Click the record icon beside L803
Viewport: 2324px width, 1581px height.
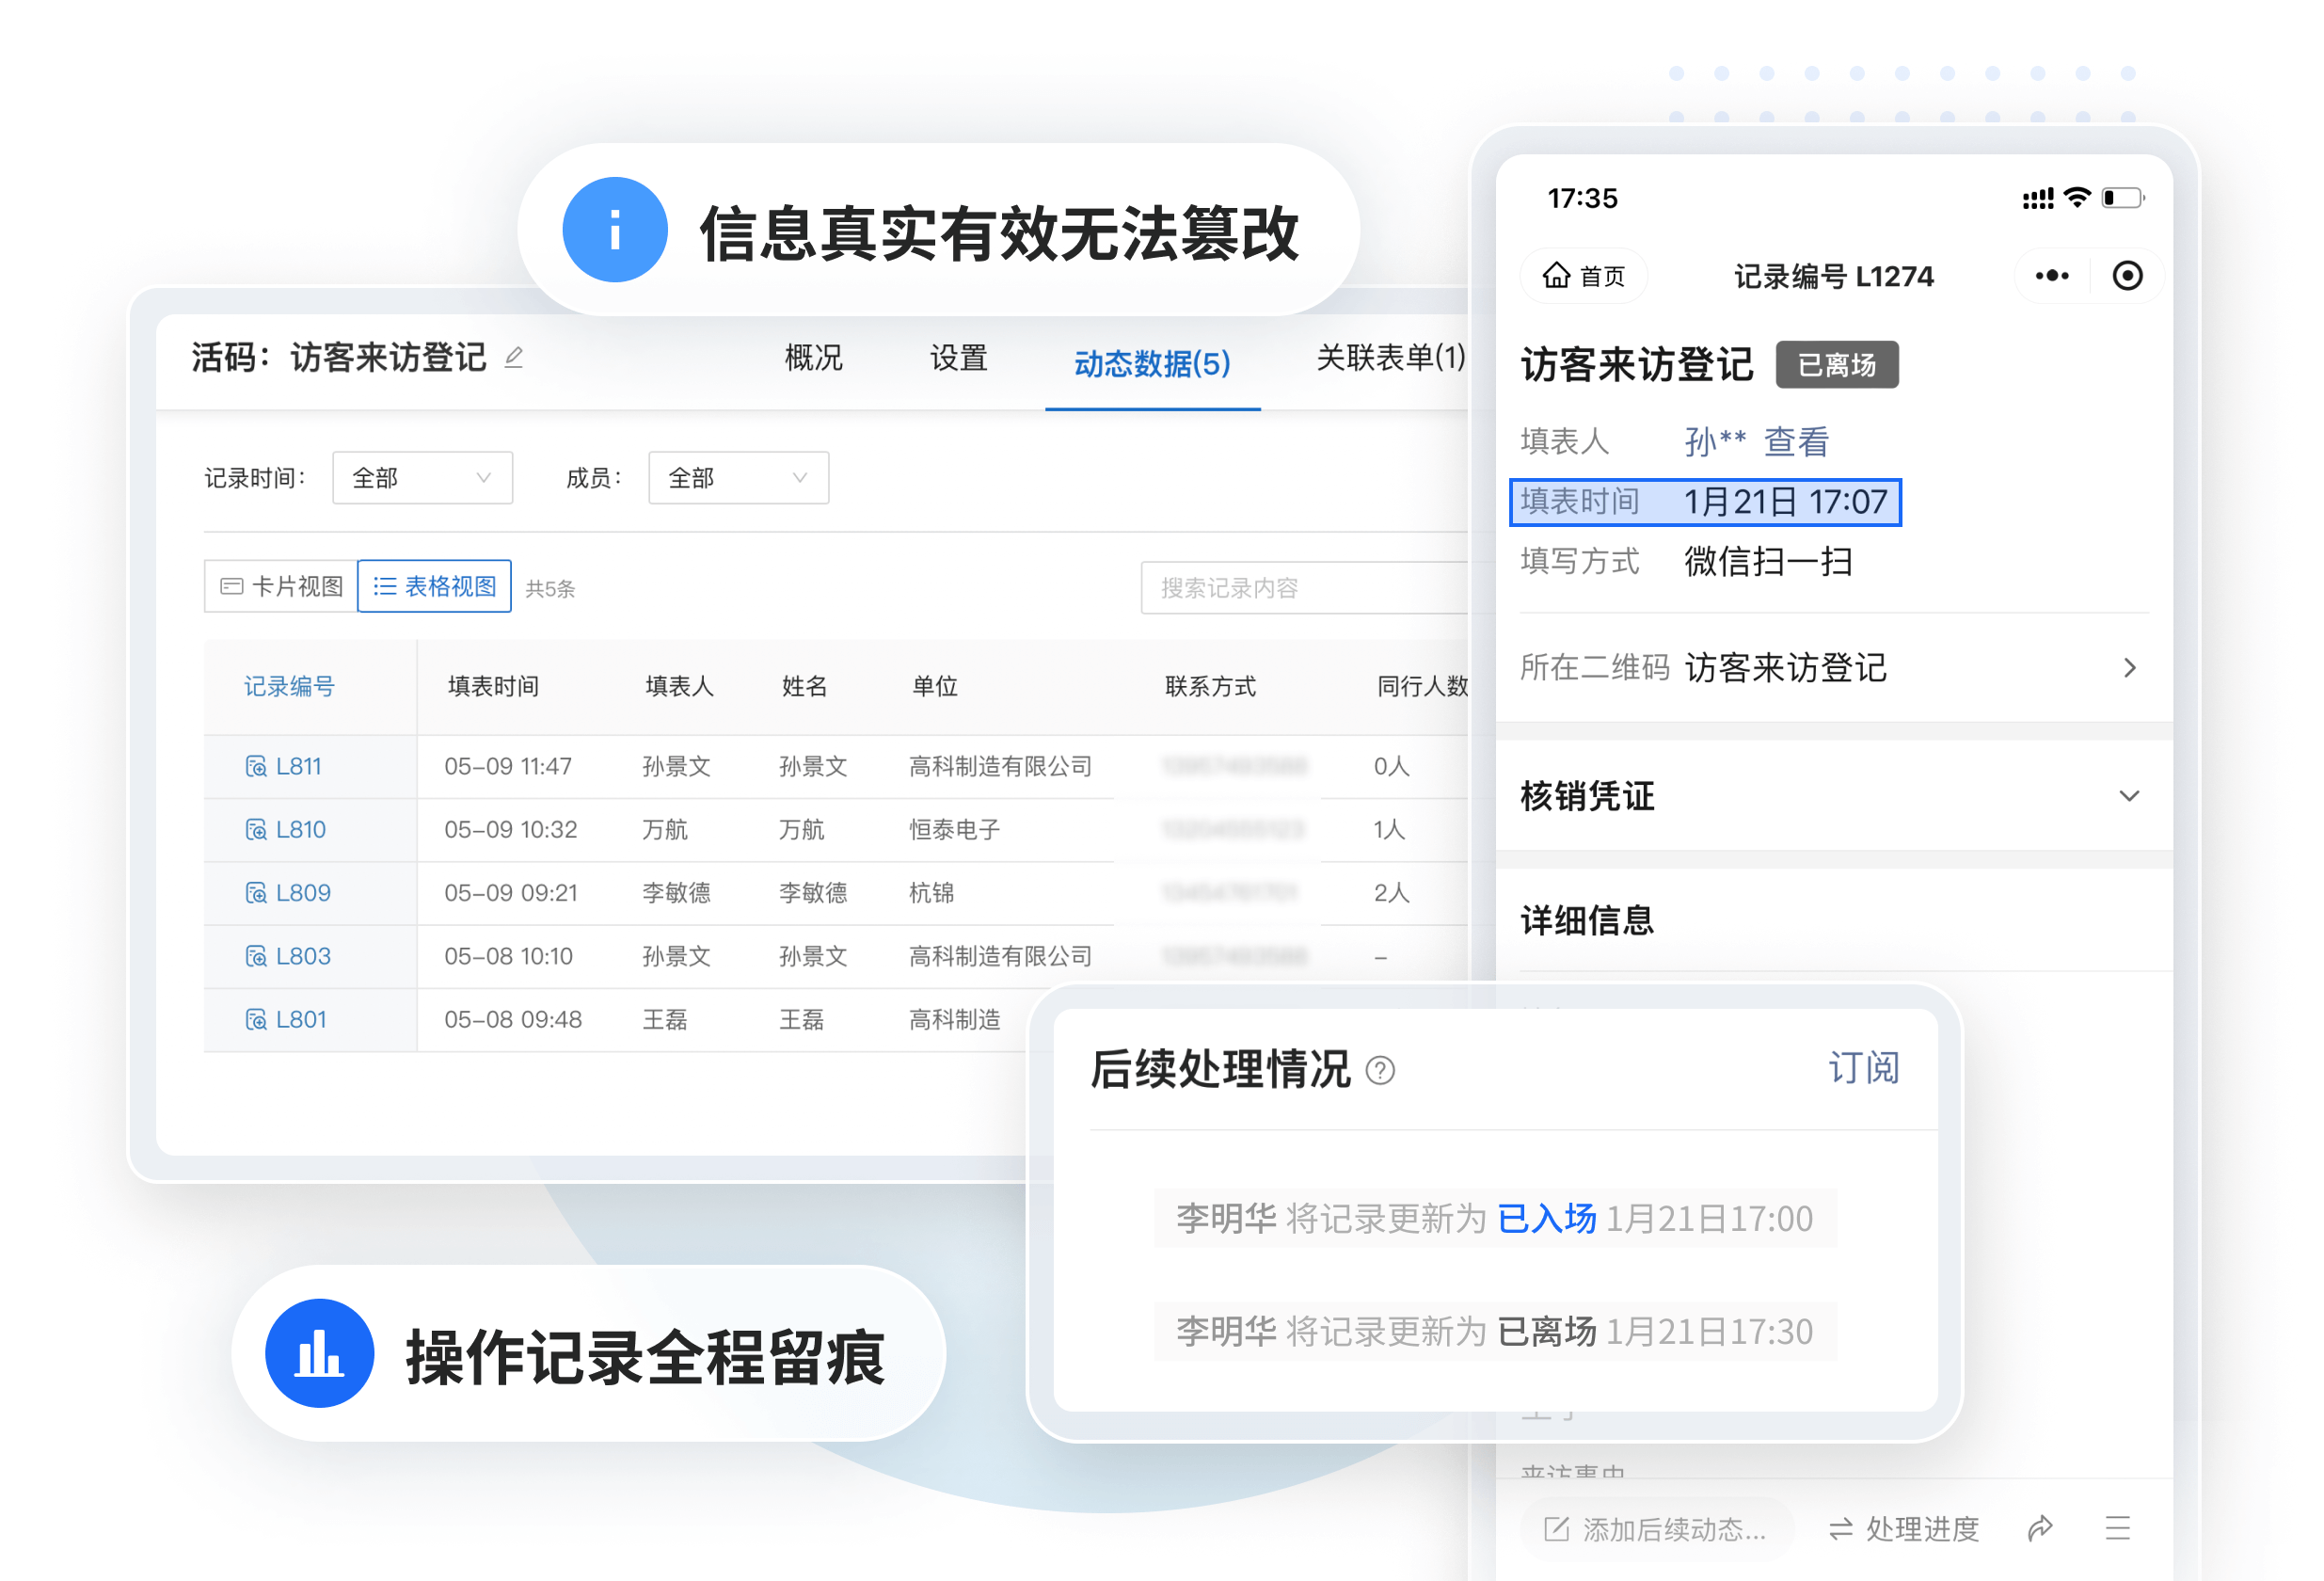256,955
